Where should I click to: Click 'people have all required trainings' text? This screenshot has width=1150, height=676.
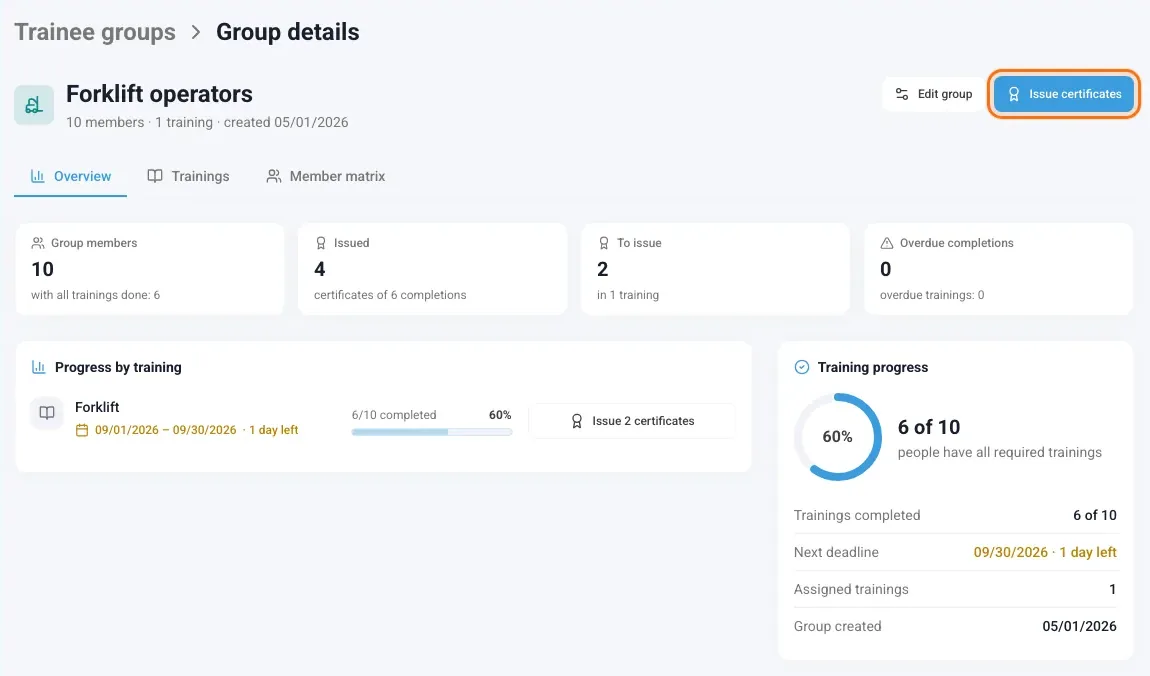[x=1000, y=452]
